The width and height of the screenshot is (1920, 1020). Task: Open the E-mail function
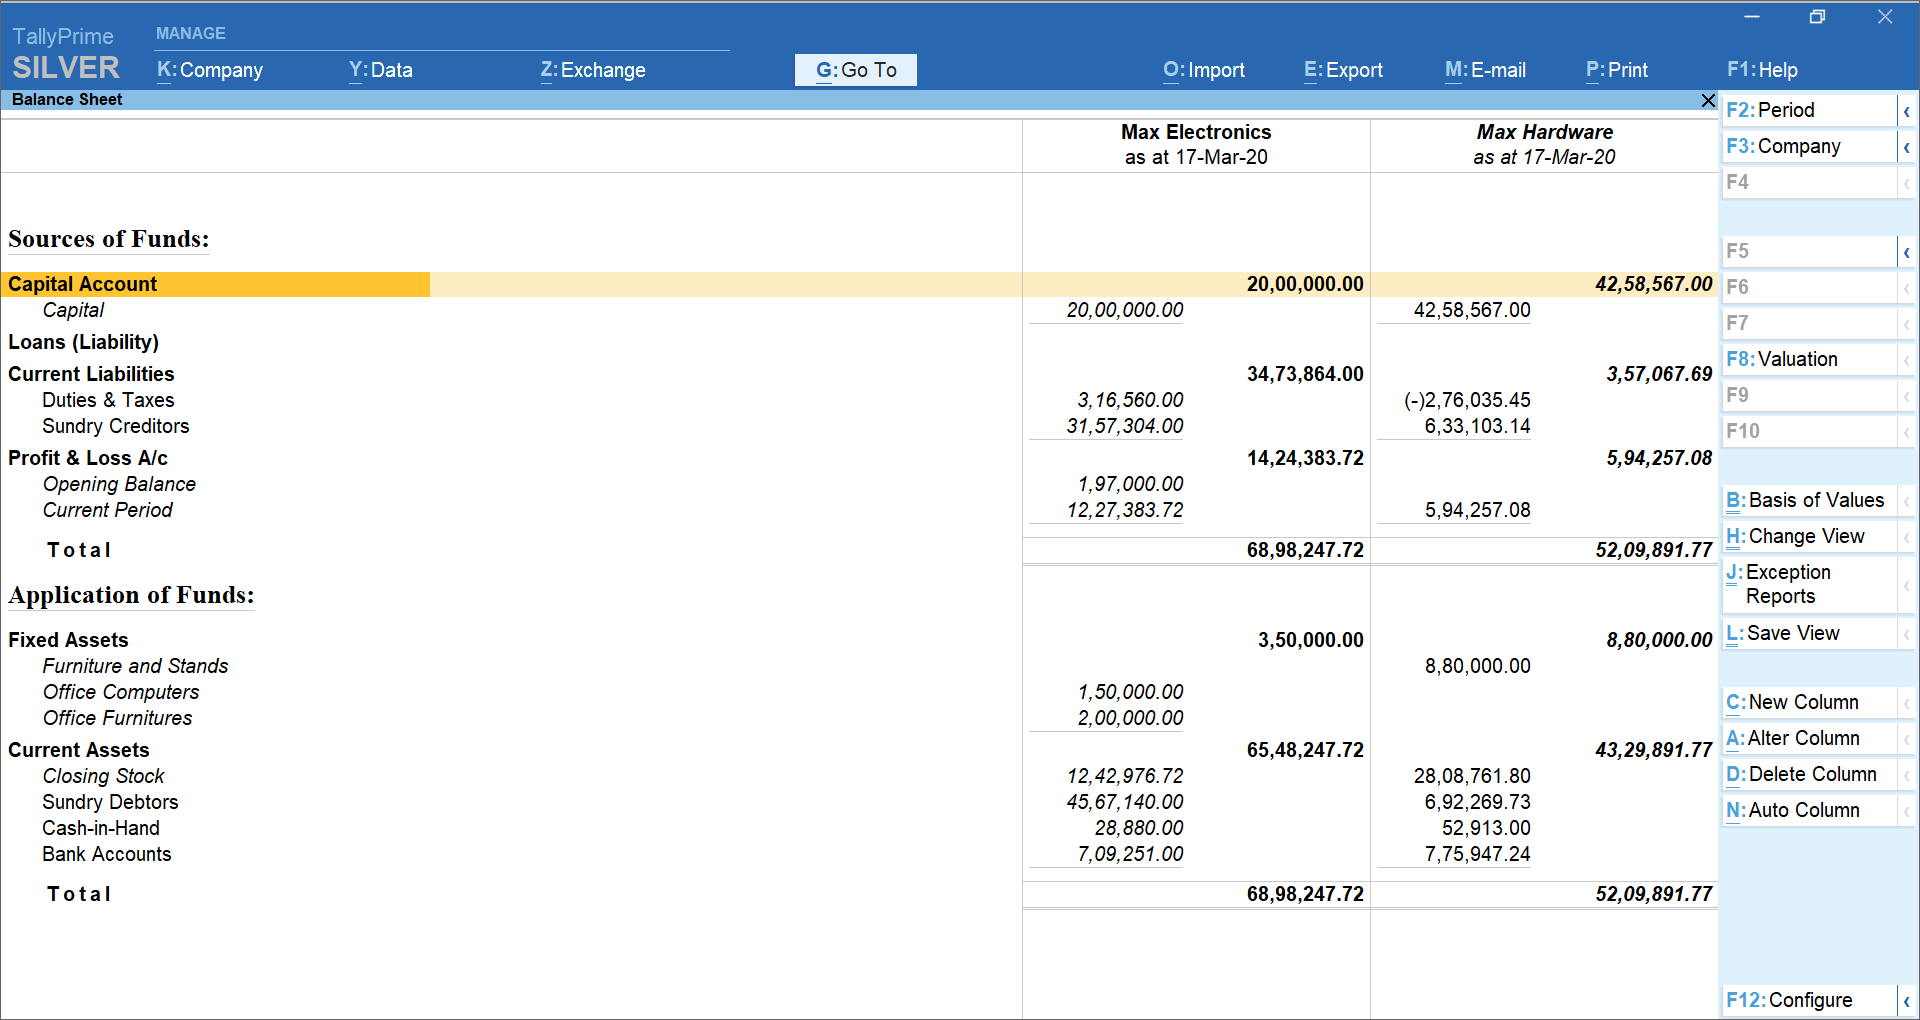[1485, 70]
